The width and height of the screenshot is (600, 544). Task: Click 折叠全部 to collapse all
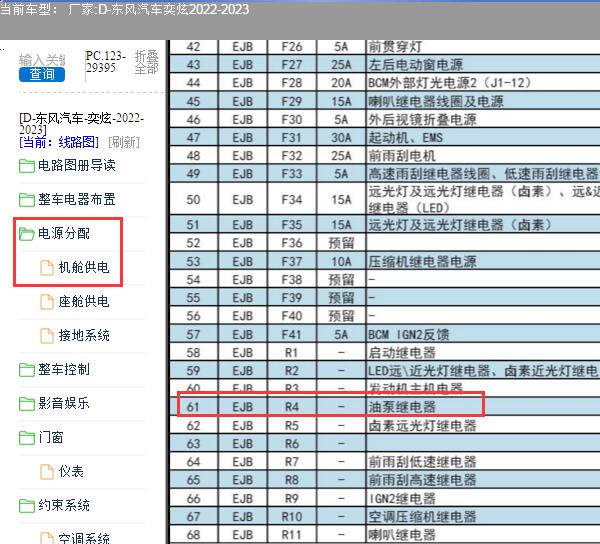pos(146,62)
